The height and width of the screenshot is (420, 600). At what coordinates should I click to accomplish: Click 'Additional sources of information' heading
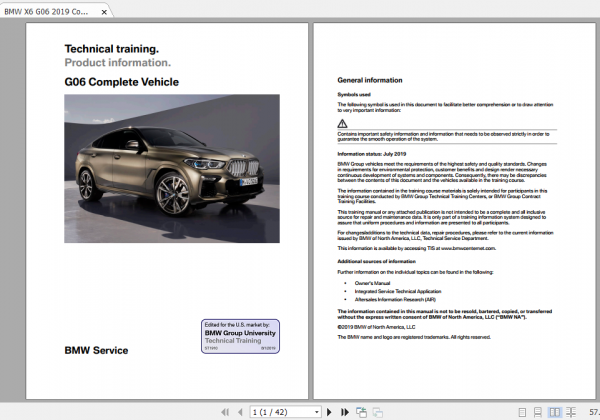(377, 262)
